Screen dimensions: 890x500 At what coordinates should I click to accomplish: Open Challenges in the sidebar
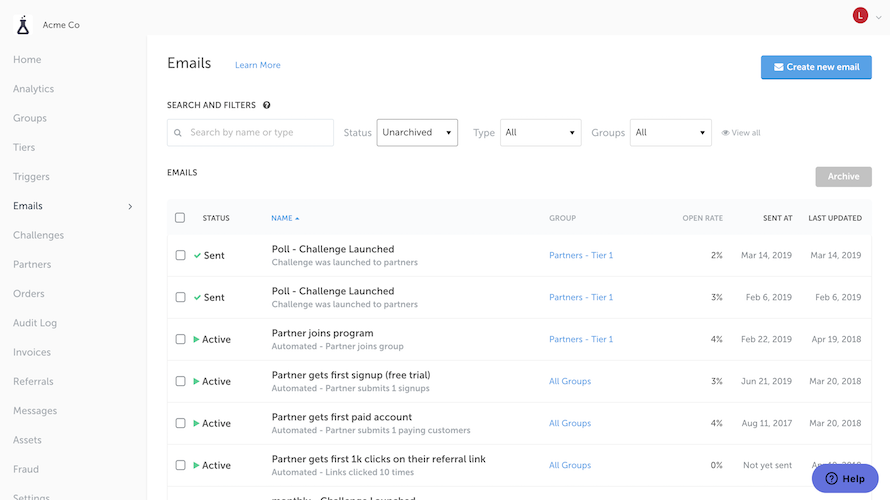coord(39,236)
